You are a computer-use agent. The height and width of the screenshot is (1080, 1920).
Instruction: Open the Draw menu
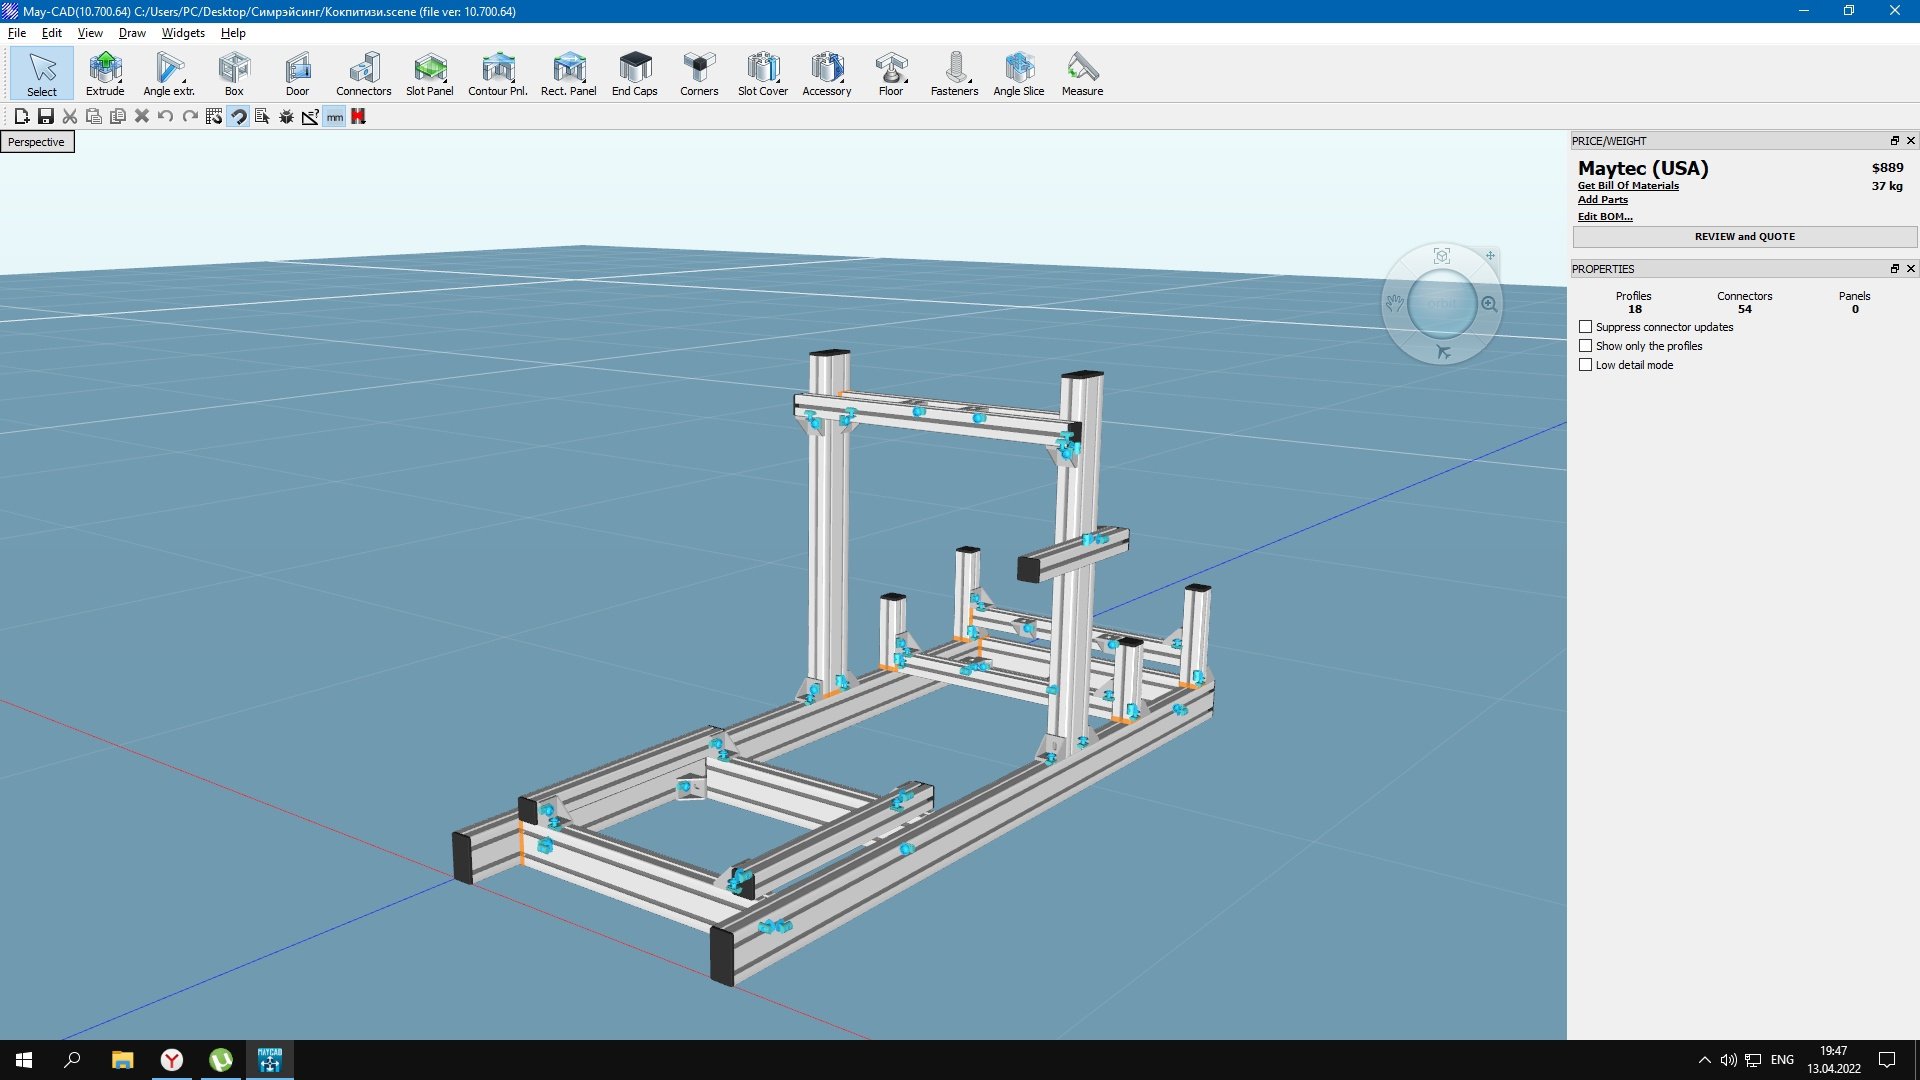(x=132, y=33)
